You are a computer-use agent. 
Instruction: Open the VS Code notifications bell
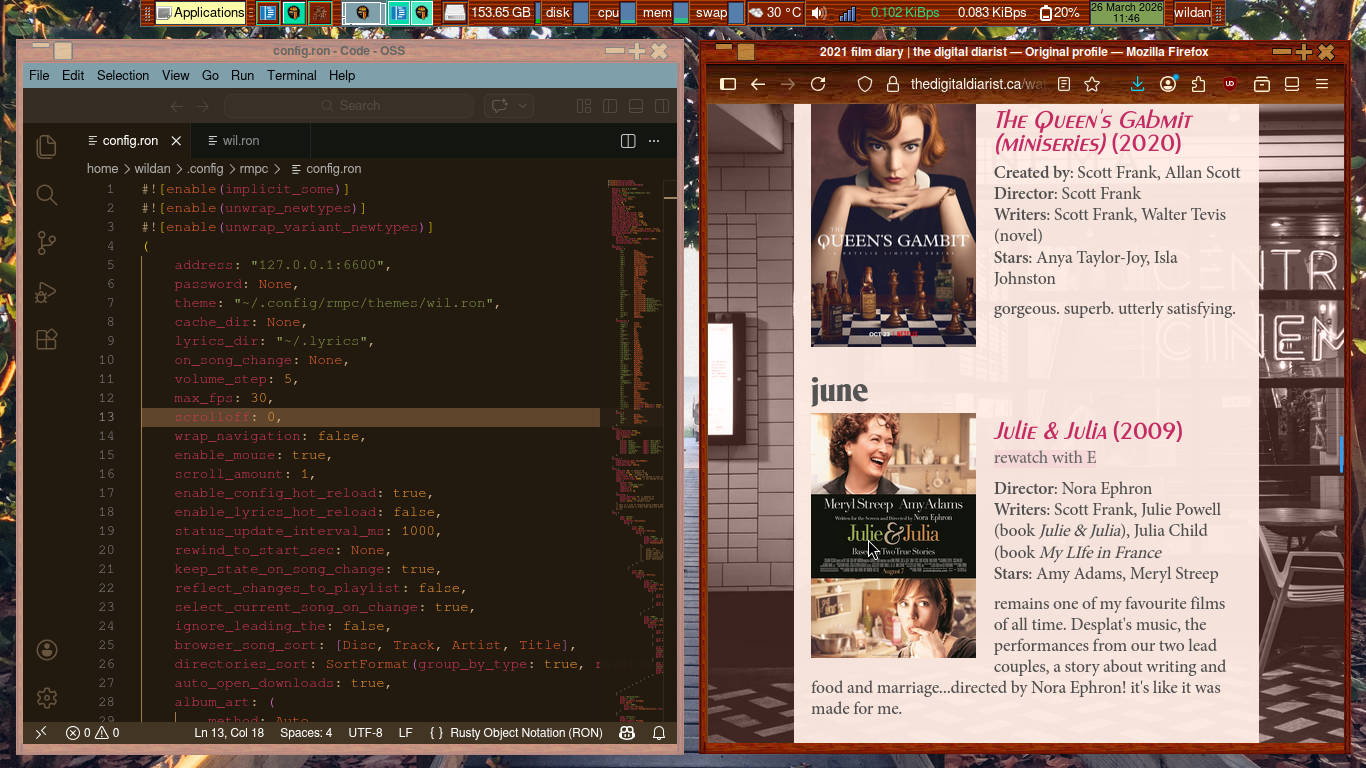[659, 733]
